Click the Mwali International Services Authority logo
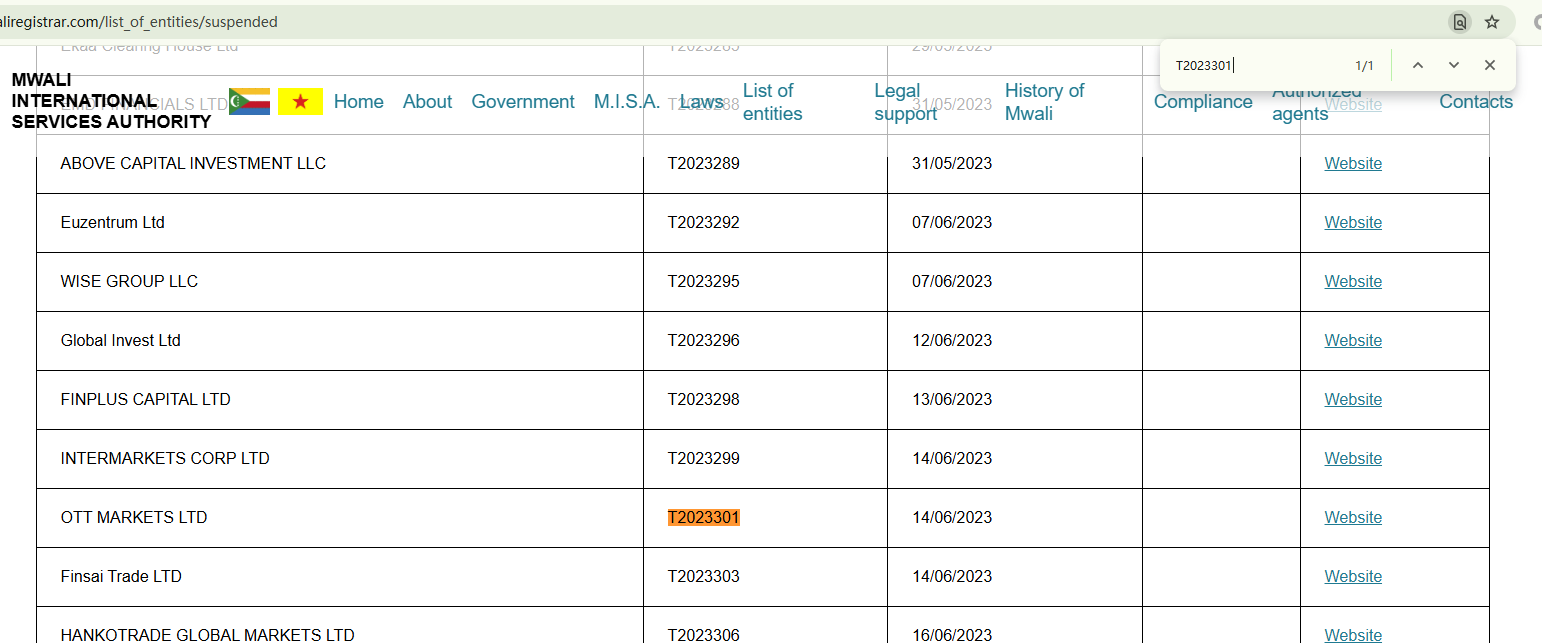Screen dimensions: 1542x643 click(111, 101)
